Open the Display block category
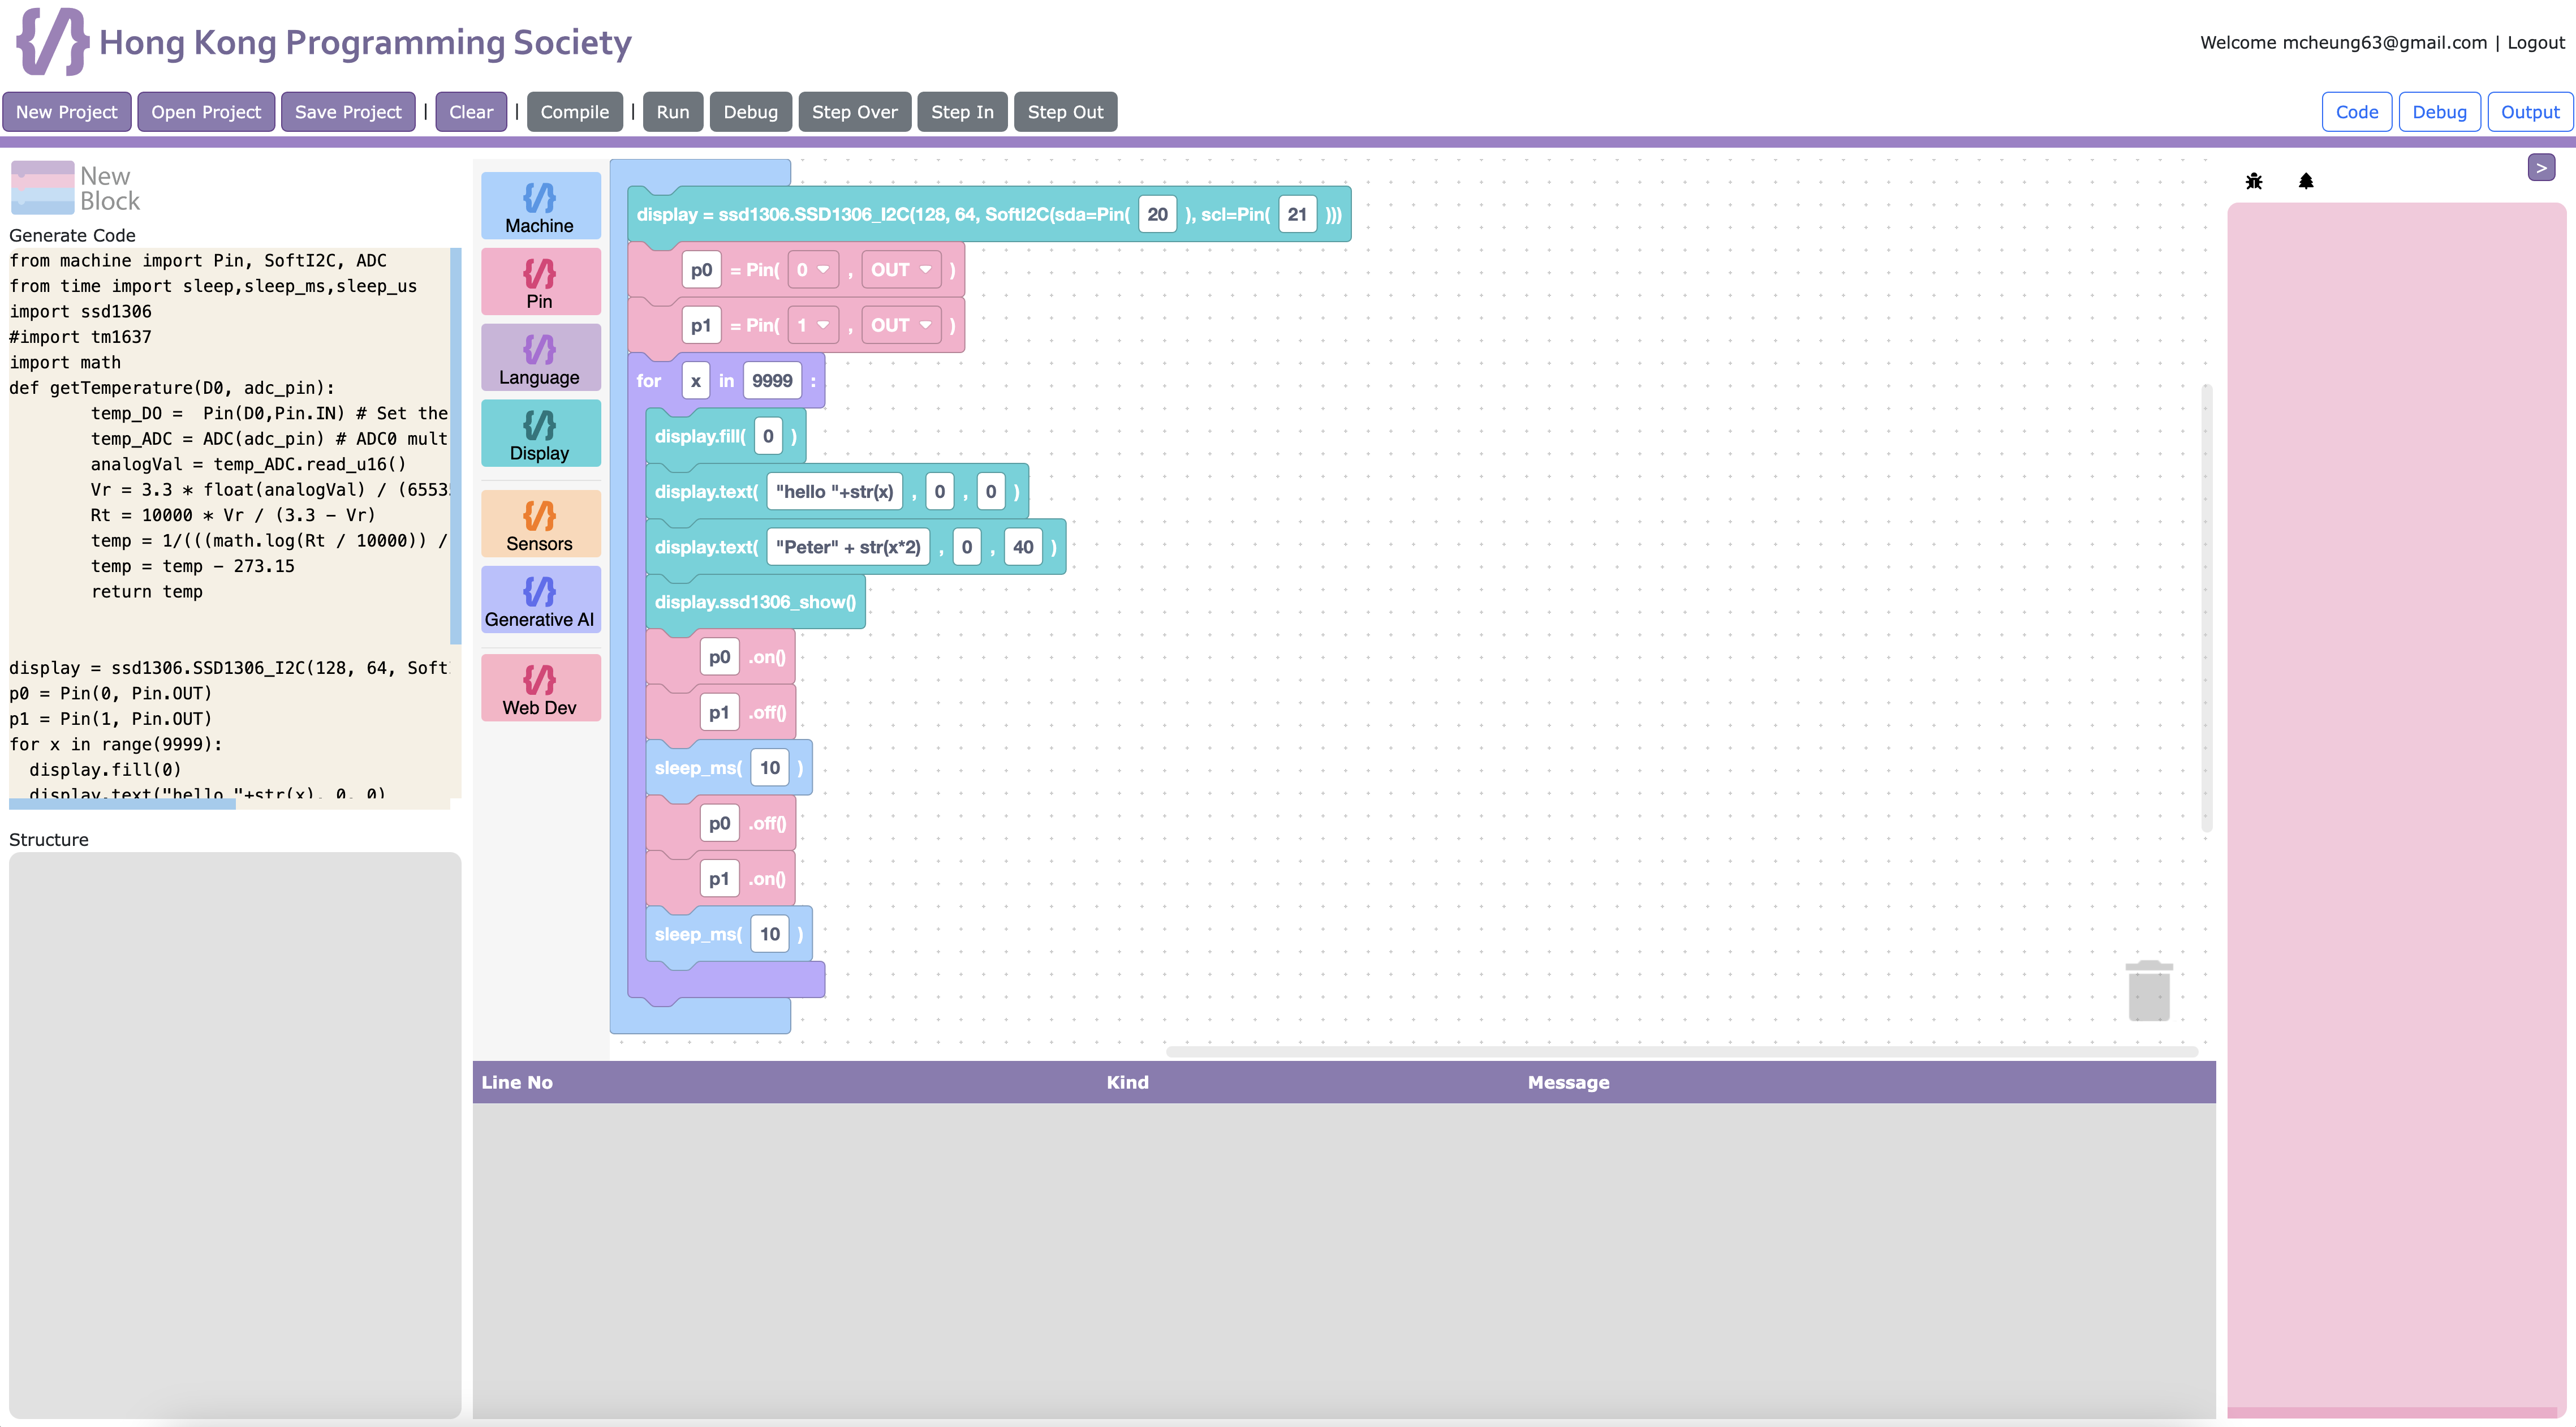Viewport: 2576px width, 1427px height. (x=540, y=434)
